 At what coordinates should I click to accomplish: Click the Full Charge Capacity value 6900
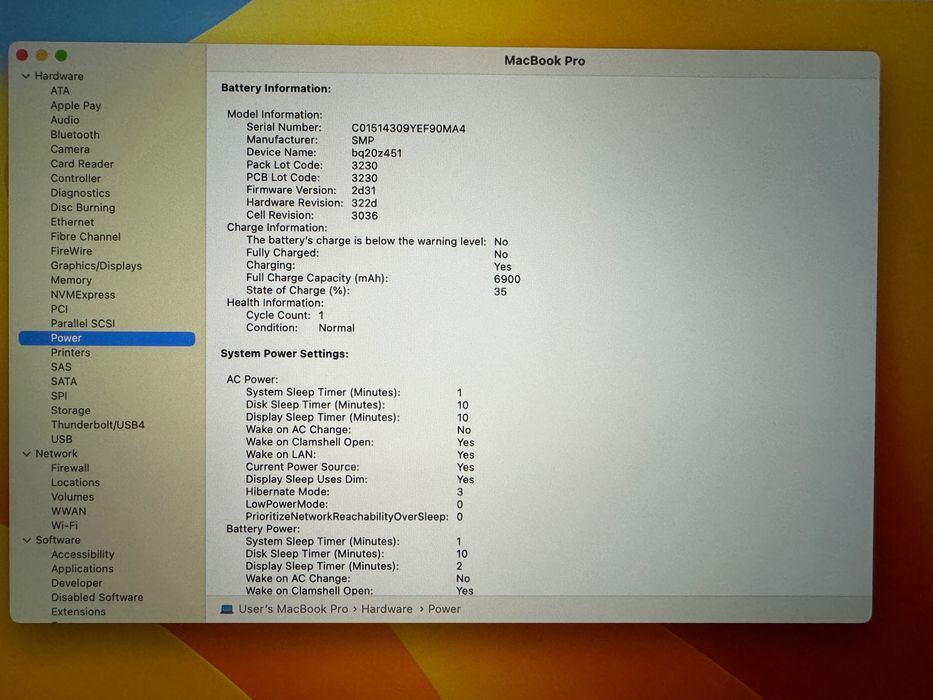click(x=507, y=279)
